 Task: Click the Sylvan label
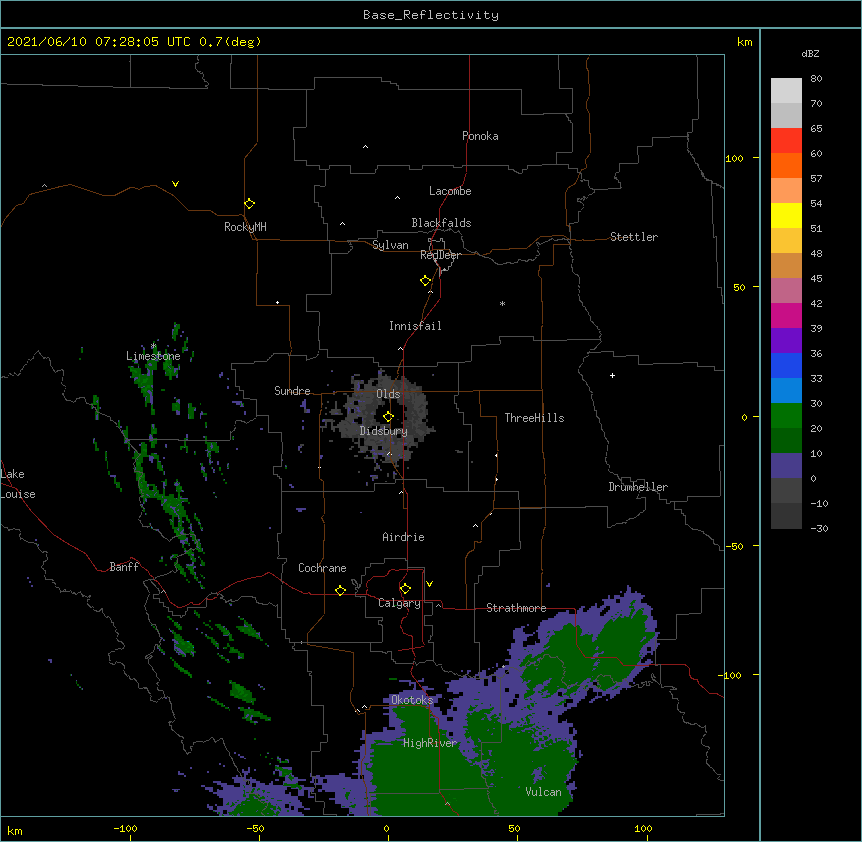point(390,245)
